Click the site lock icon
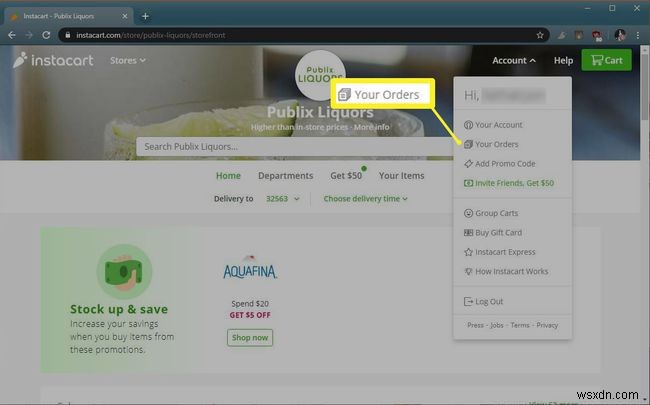The height and width of the screenshot is (405, 650). pyautogui.click(x=68, y=35)
